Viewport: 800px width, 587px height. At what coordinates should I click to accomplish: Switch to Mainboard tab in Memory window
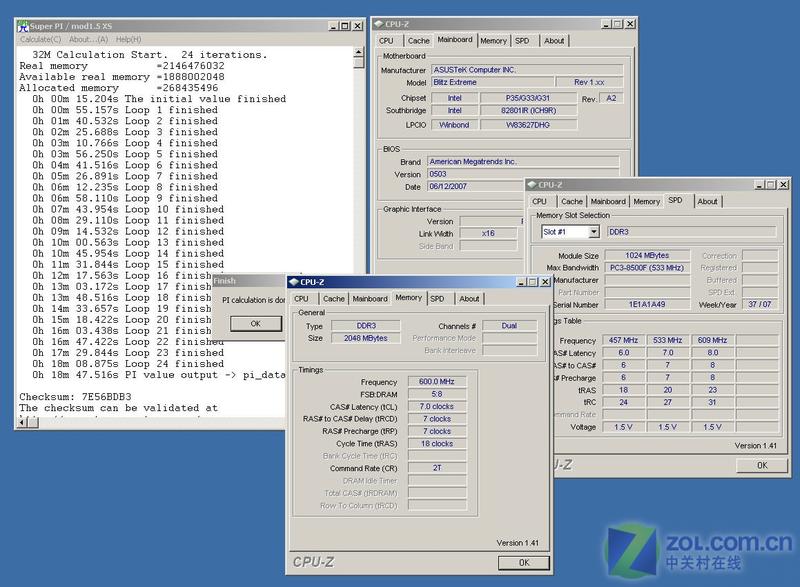pyautogui.click(x=370, y=299)
